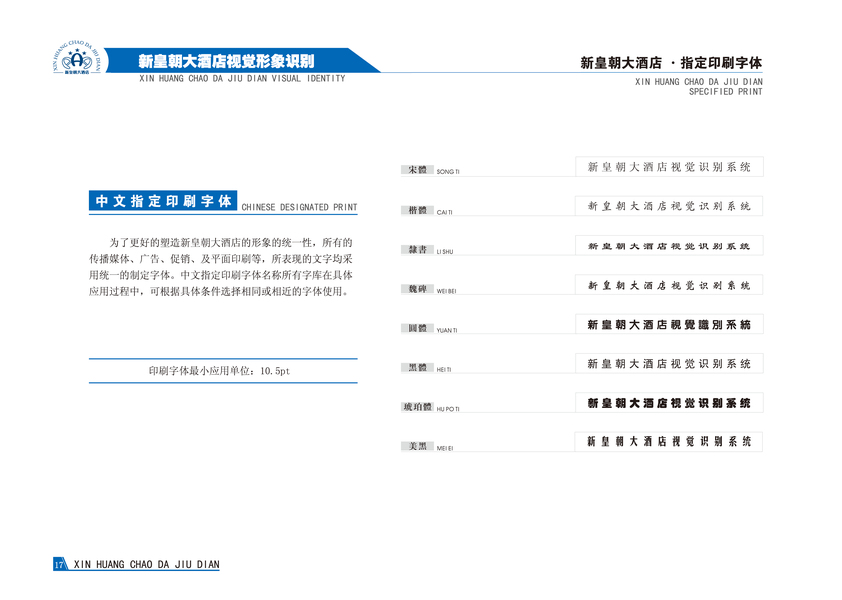The height and width of the screenshot is (600, 842).
Task: Click the HEI TI caption
Action: pos(444,370)
